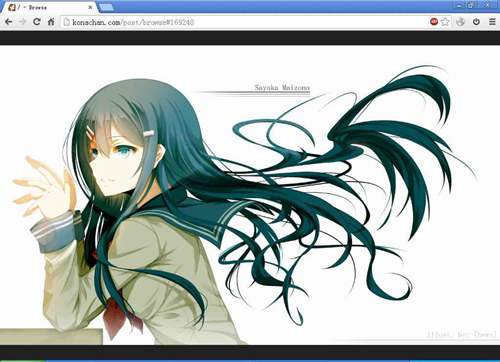This screenshot has height=362, width=500.
Task: Reload the current page
Action: pyautogui.click(x=37, y=22)
